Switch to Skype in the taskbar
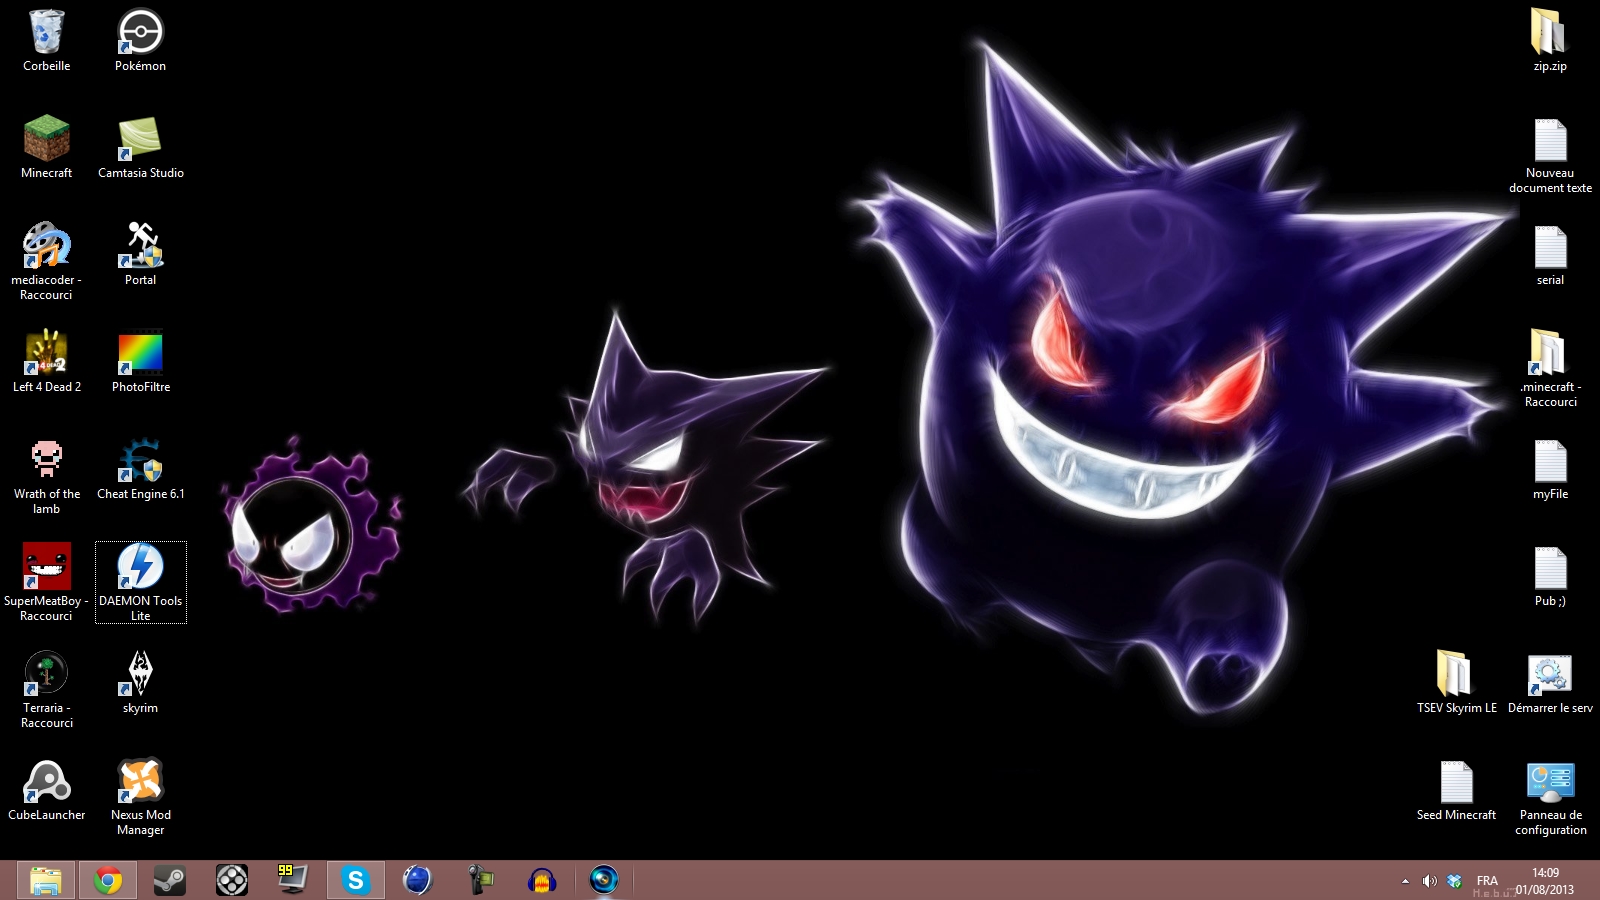Screen dimensions: 1600x900 point(355,880)
